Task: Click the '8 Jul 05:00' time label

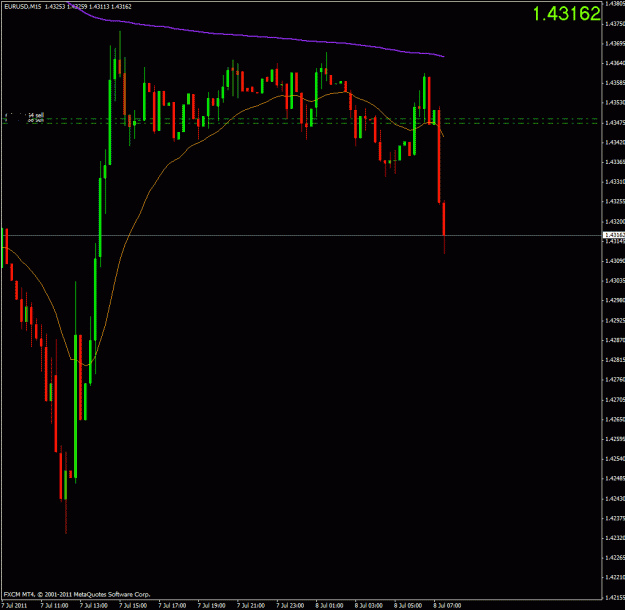Action: (x=408, y=606)
